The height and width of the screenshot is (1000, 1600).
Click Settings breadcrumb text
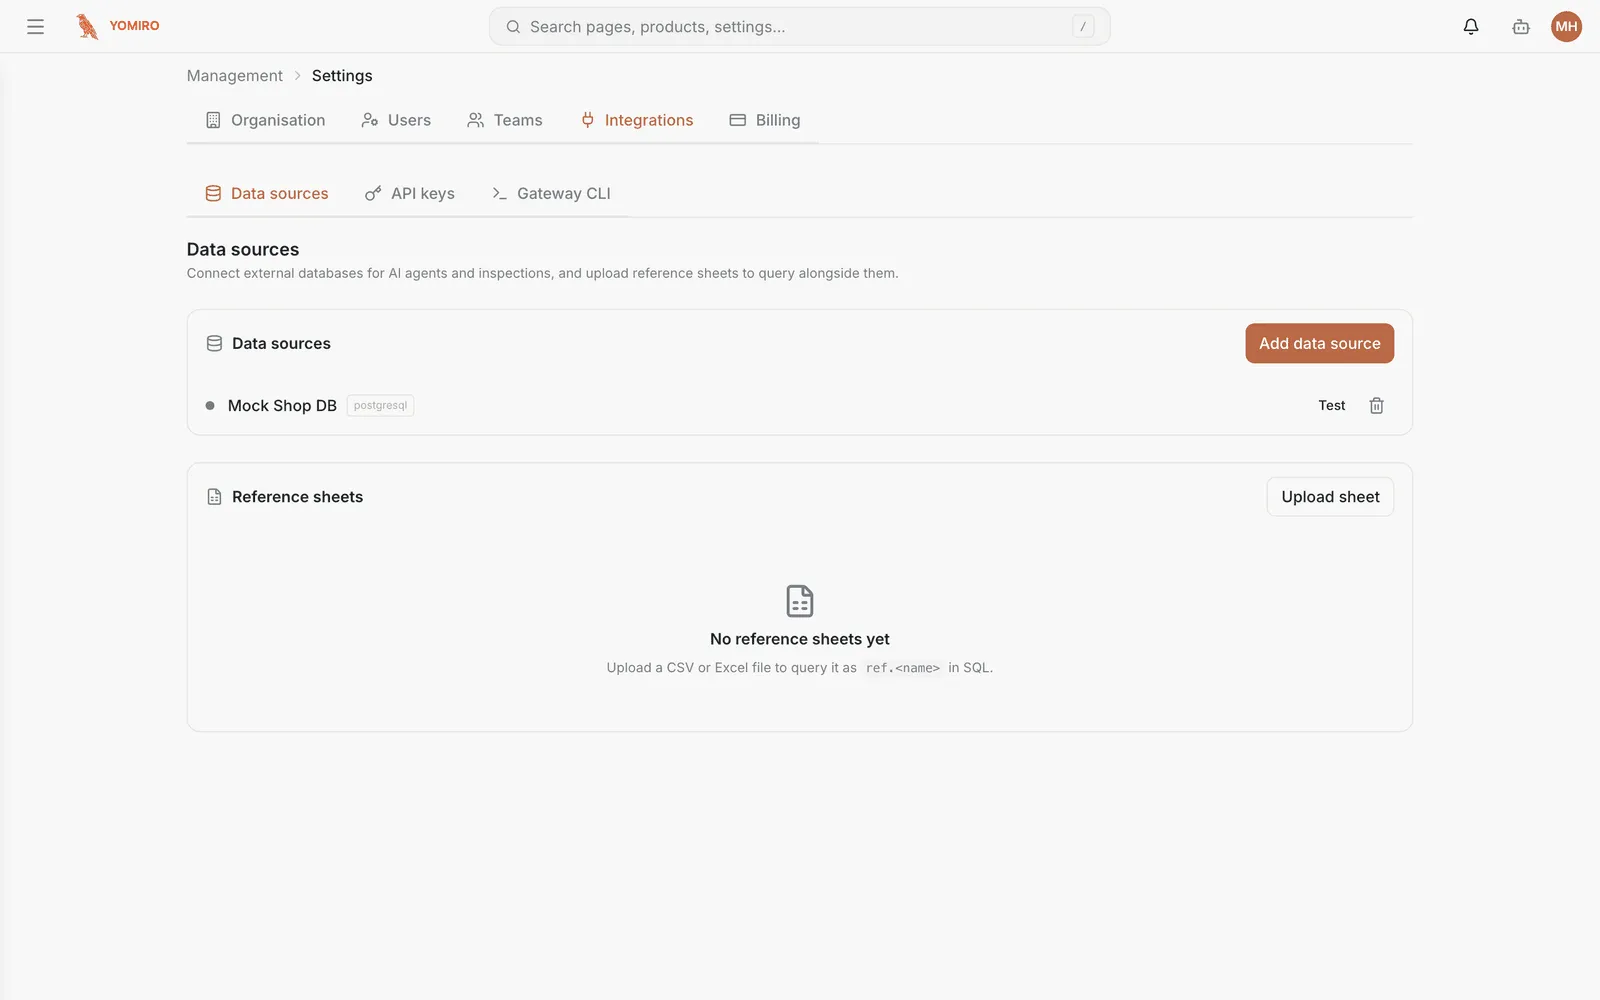342,76
